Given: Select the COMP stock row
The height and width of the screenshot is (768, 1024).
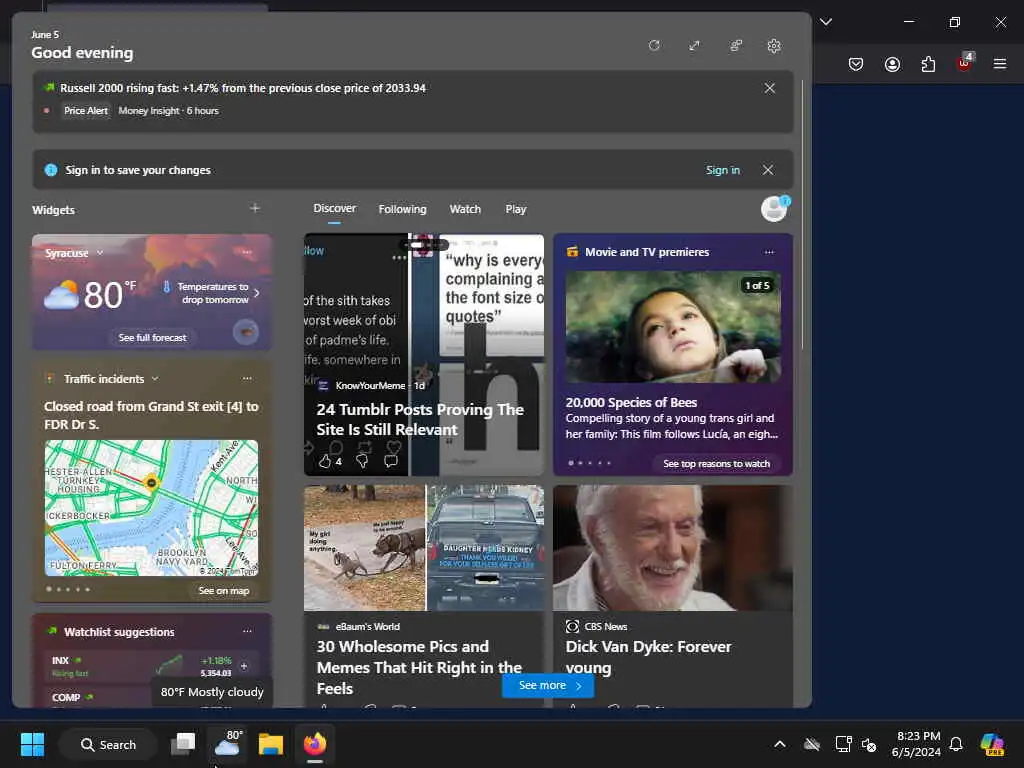Looking at the screenshot, I should [x=98, y=697].
